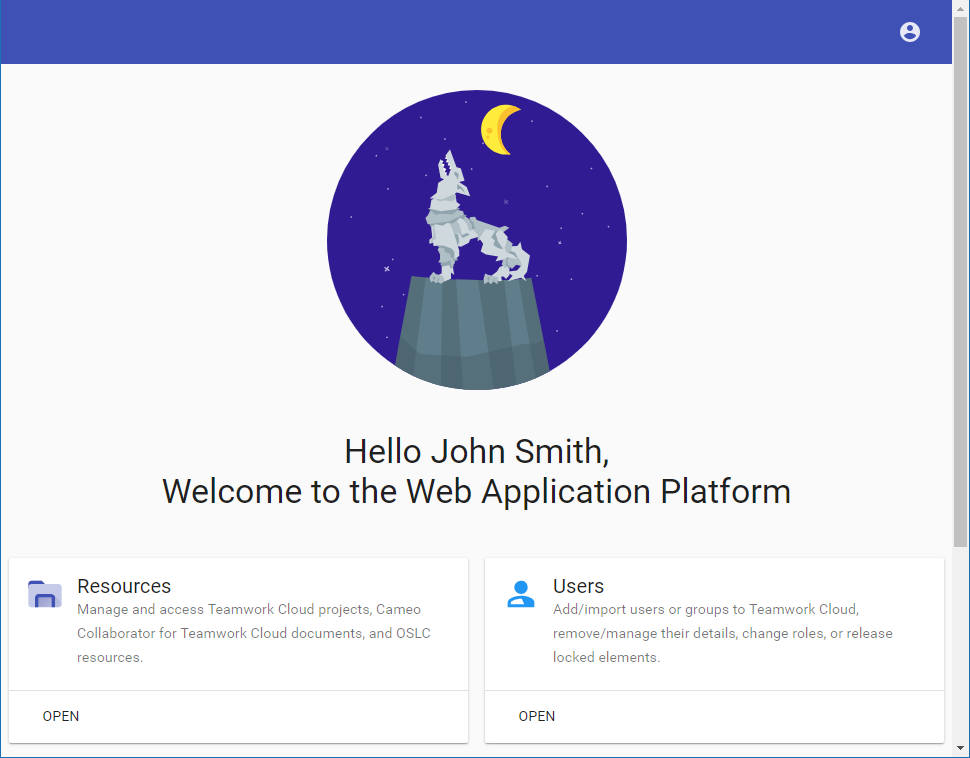Click the scrollbar up arrow
The height and width of the screenshot is (758, 970).
tap(961, 8)
